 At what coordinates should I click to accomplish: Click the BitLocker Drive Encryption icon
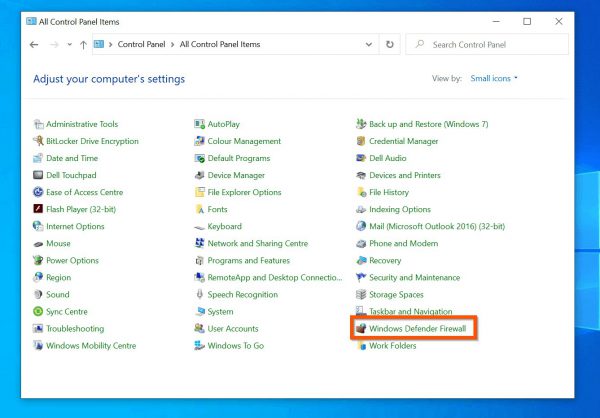point(38,142)
